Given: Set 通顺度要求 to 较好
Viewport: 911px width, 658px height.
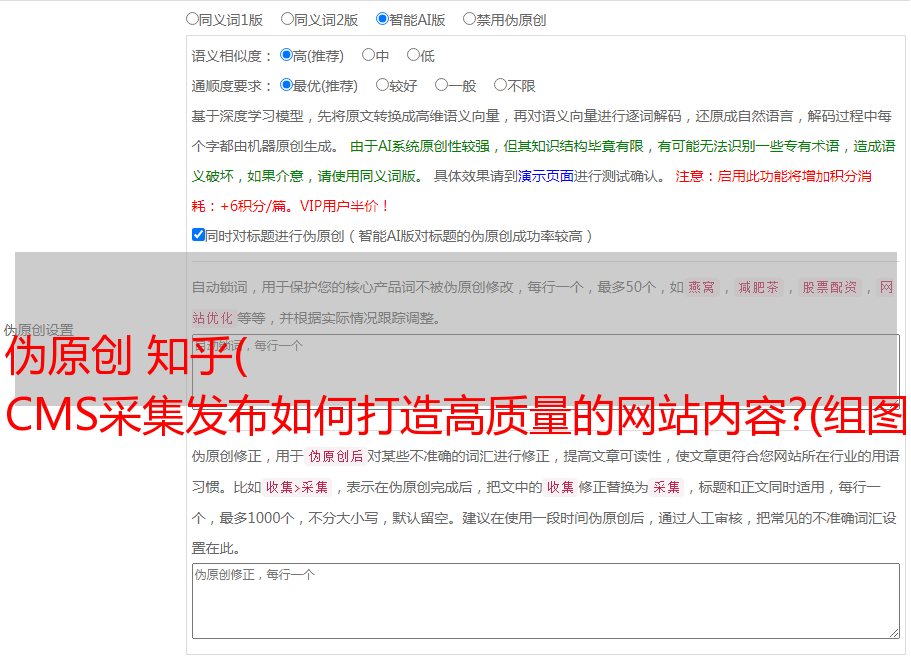Looking at the screenshot, I should point(382,85).
